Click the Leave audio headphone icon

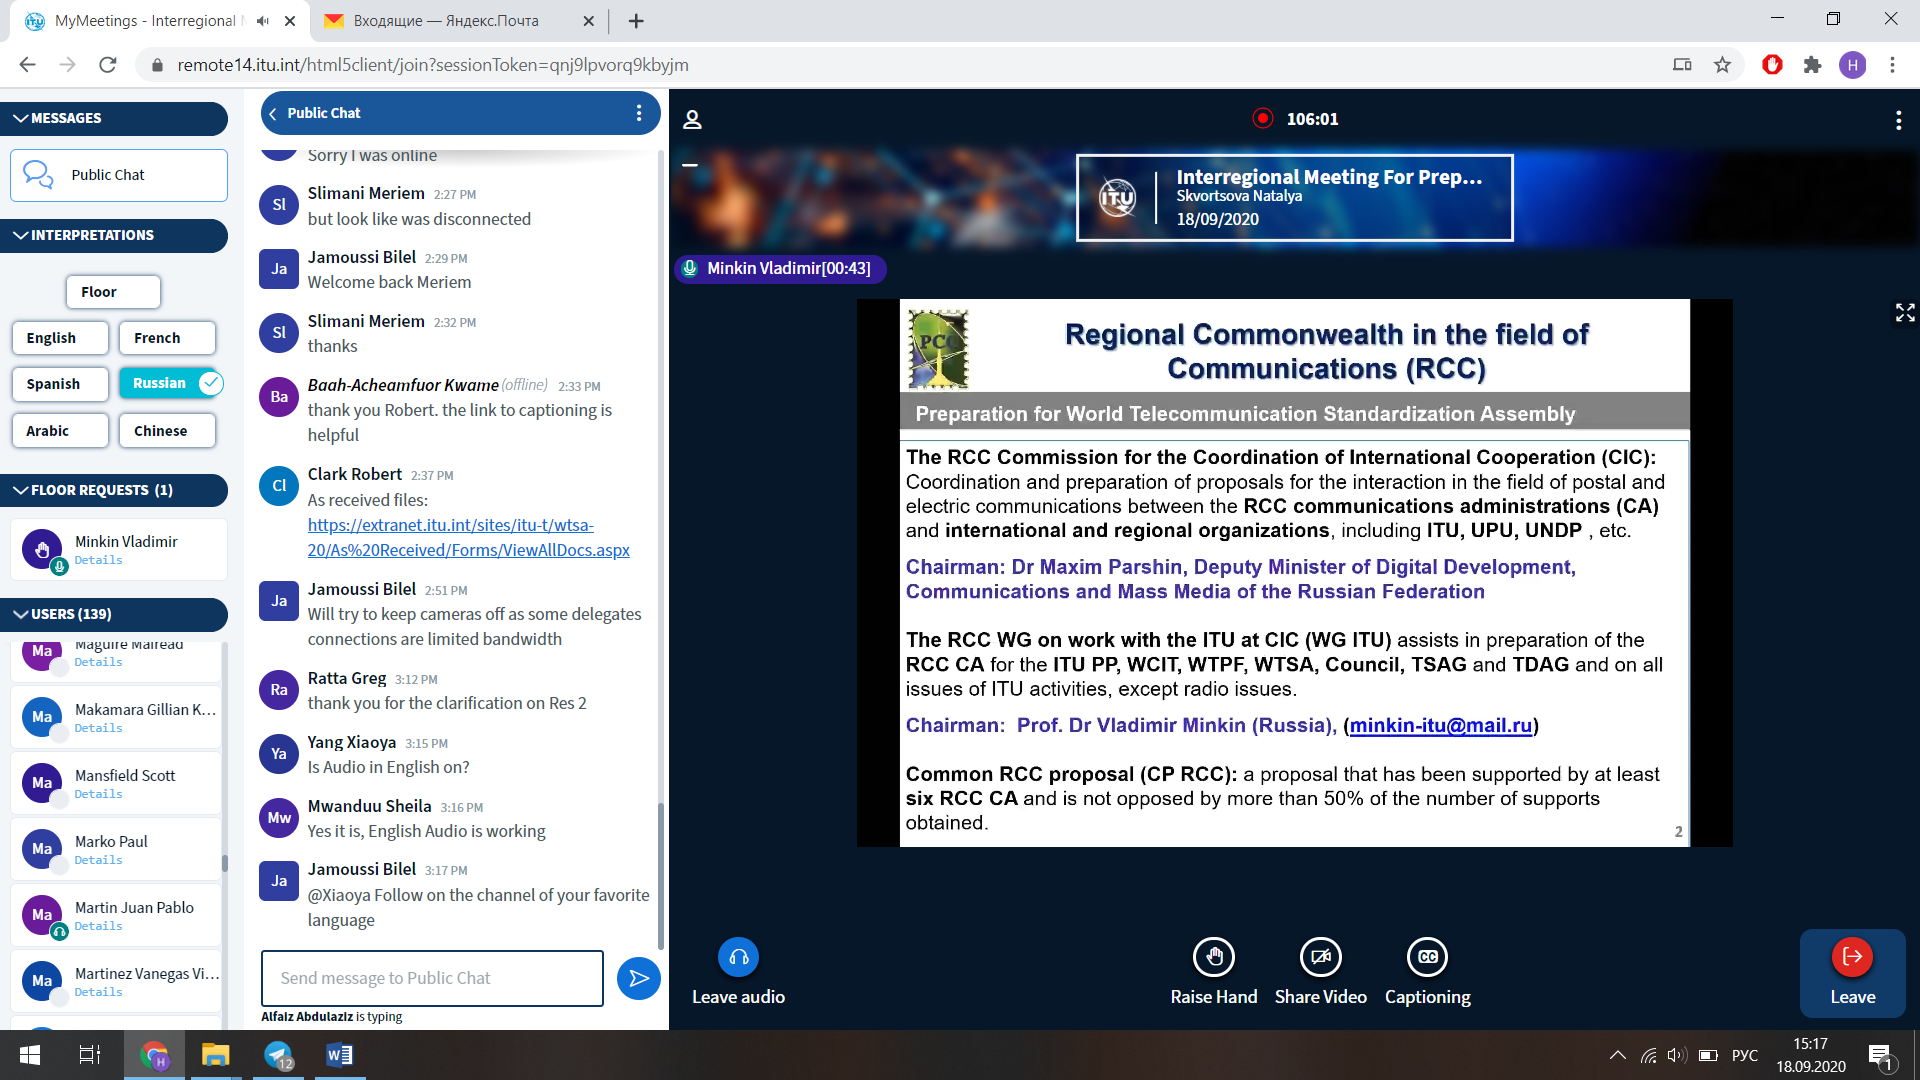pyautogui.click(x=738, y=957)
